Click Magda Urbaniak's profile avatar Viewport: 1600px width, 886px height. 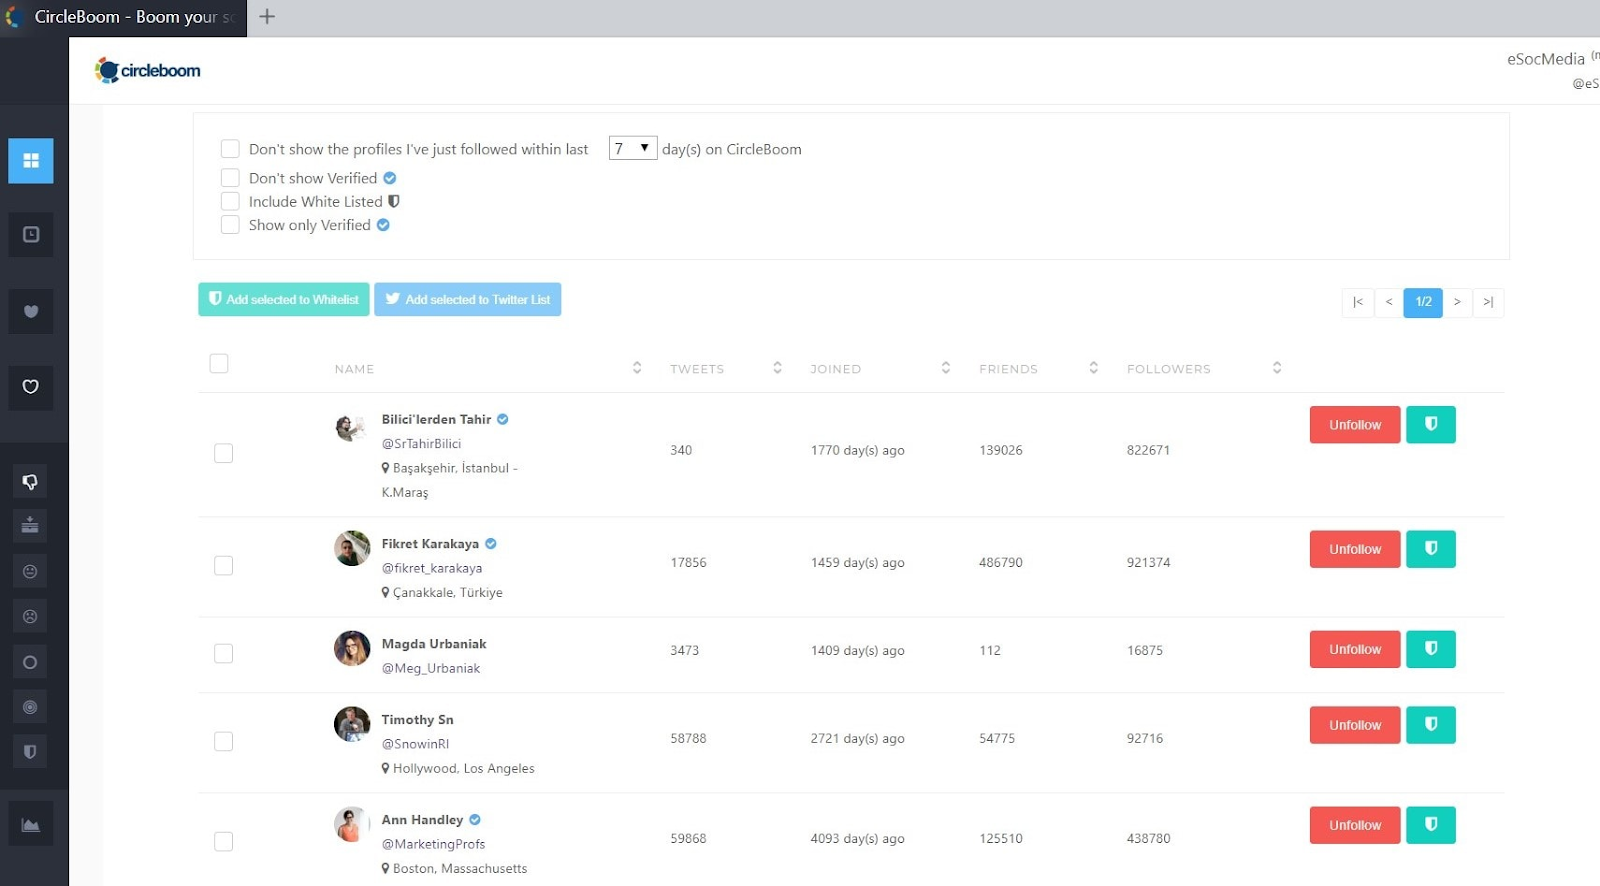pos(352,648)
